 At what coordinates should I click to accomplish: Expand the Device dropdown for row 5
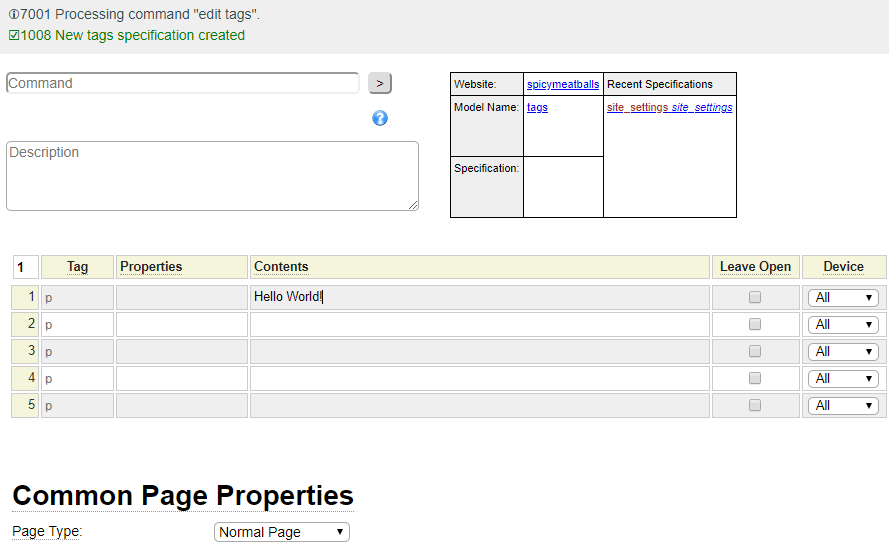(x=843, y=405)
